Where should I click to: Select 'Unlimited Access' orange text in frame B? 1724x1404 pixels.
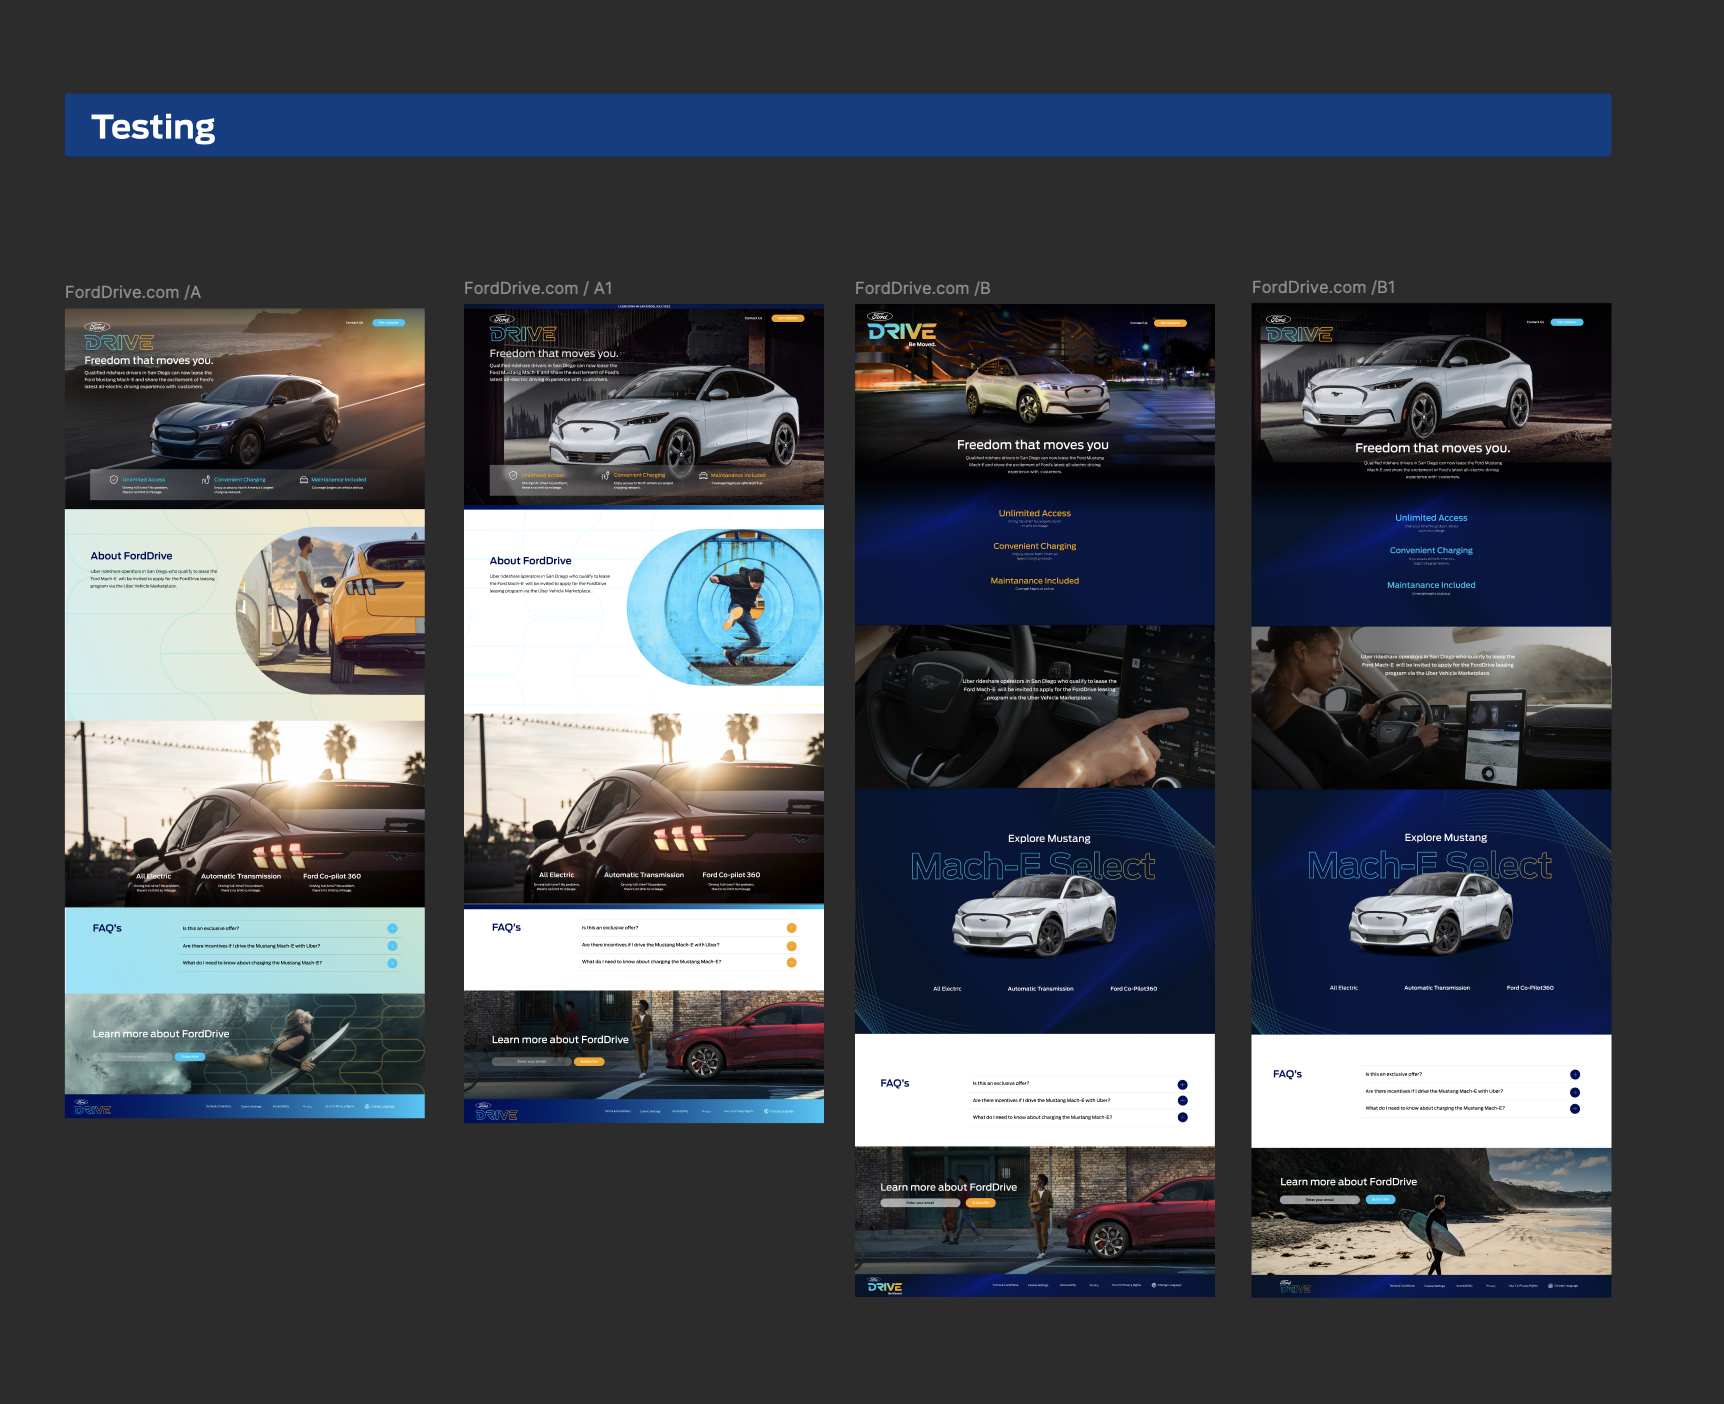click(x=1034, y=513)
